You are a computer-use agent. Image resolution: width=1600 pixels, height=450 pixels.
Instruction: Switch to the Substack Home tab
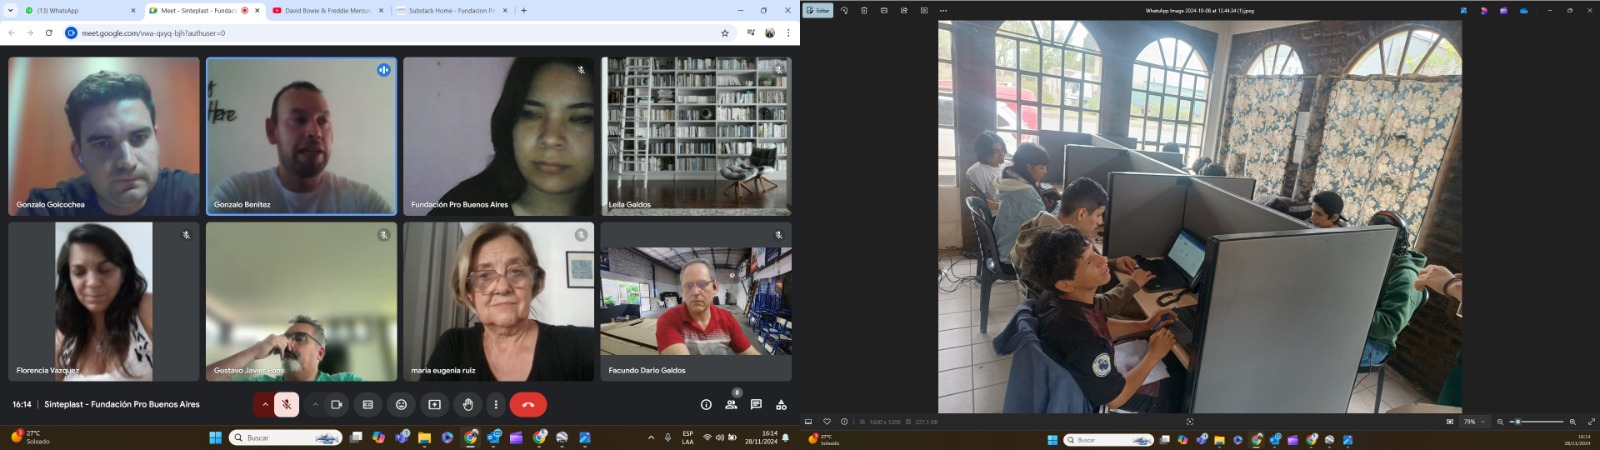click(x=450, y=11)
